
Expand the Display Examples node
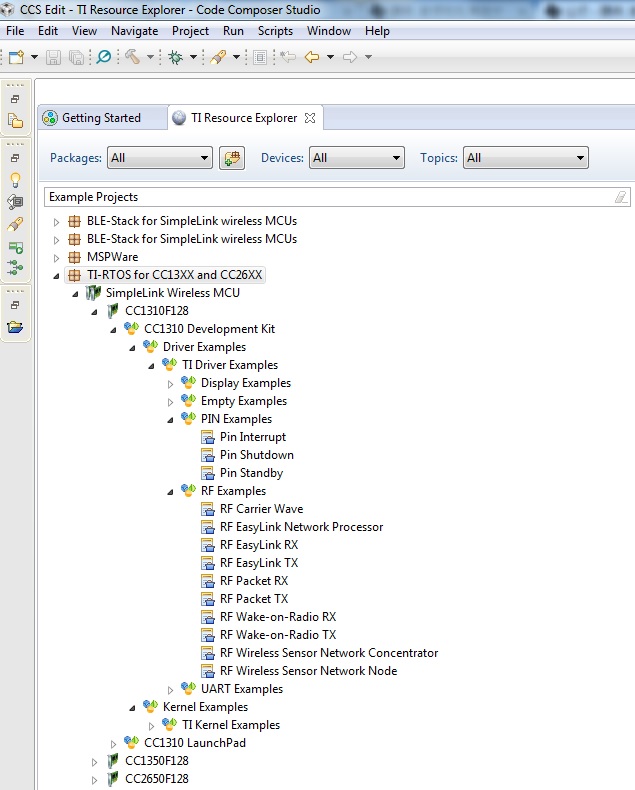[170, 384]
